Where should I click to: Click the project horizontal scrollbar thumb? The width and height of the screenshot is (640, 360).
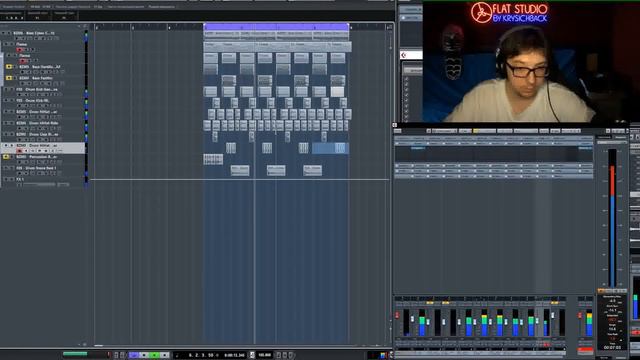(x=99, y=345)
